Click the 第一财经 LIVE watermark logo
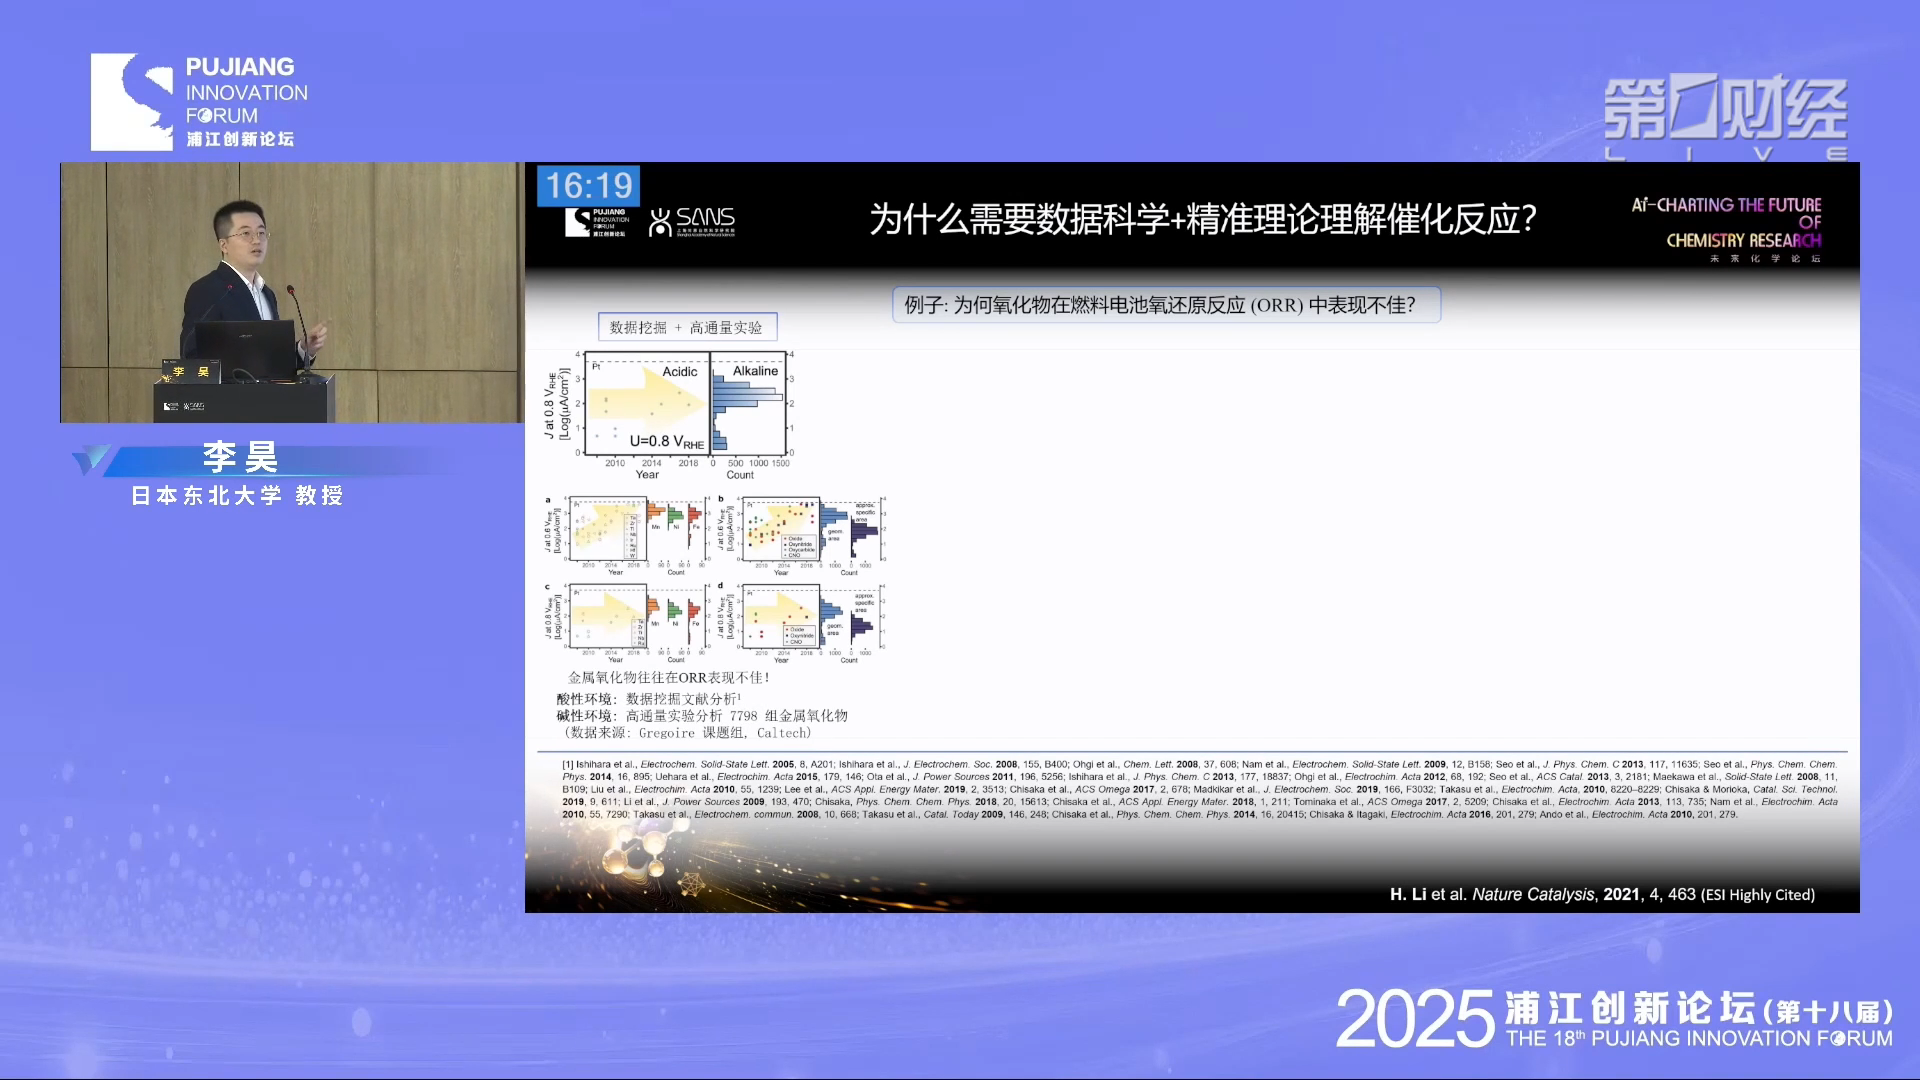 [x=1726, y=117]
